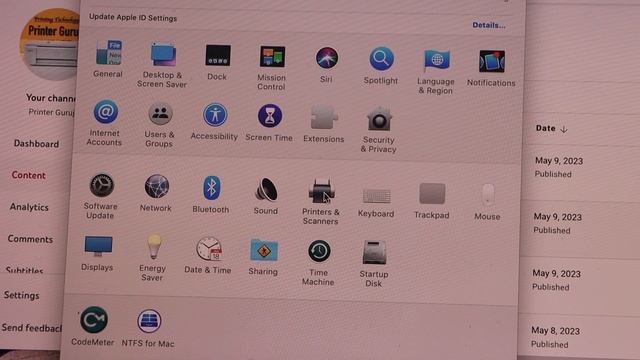
Task: Open Settings in YouTube Studio sidebar
Action: click(22, 295)
